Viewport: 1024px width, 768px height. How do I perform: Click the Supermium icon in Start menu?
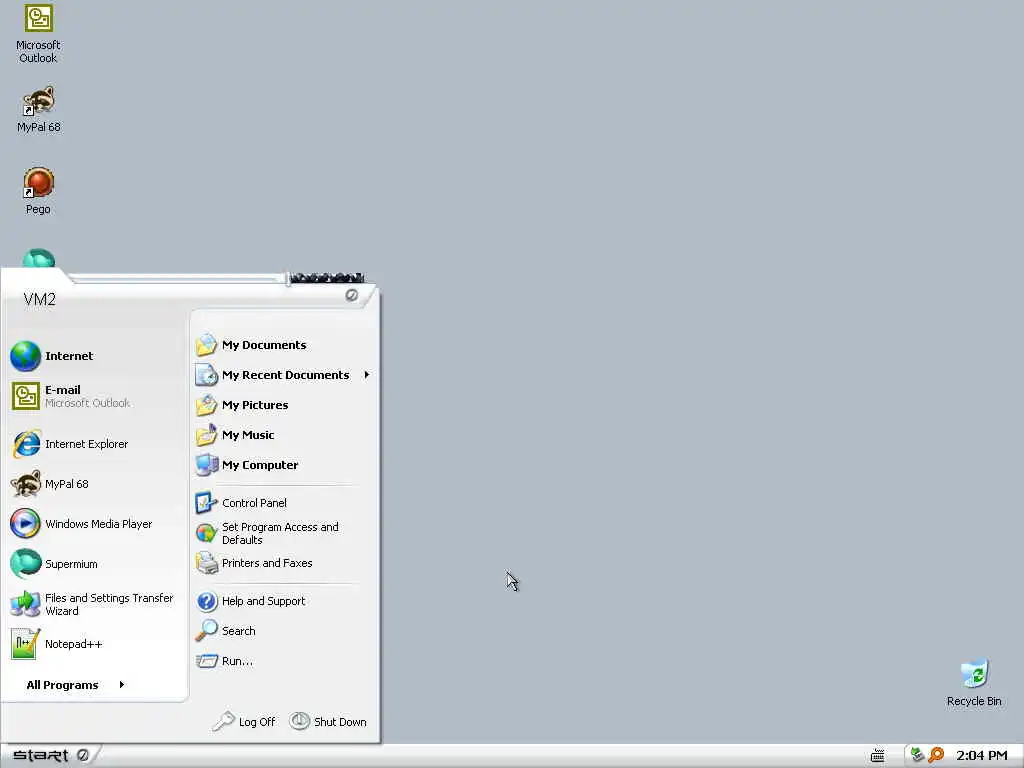25,564
